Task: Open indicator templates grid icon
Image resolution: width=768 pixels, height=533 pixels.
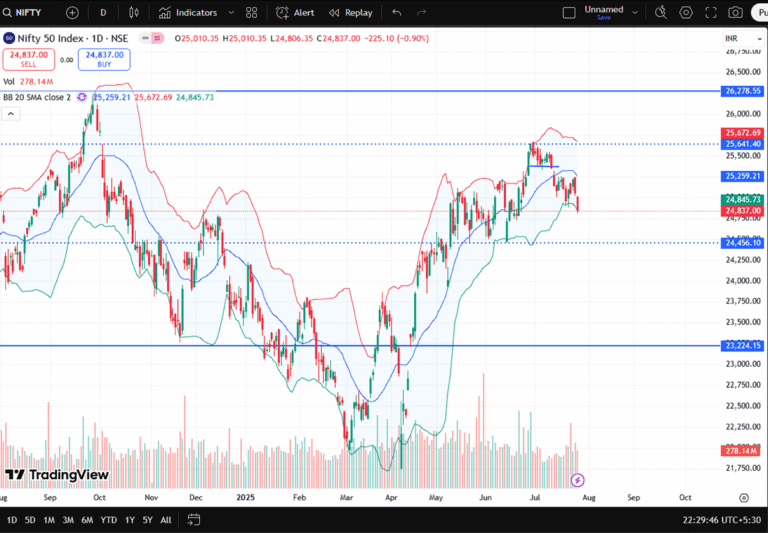Action: click(x=251, y=13)
